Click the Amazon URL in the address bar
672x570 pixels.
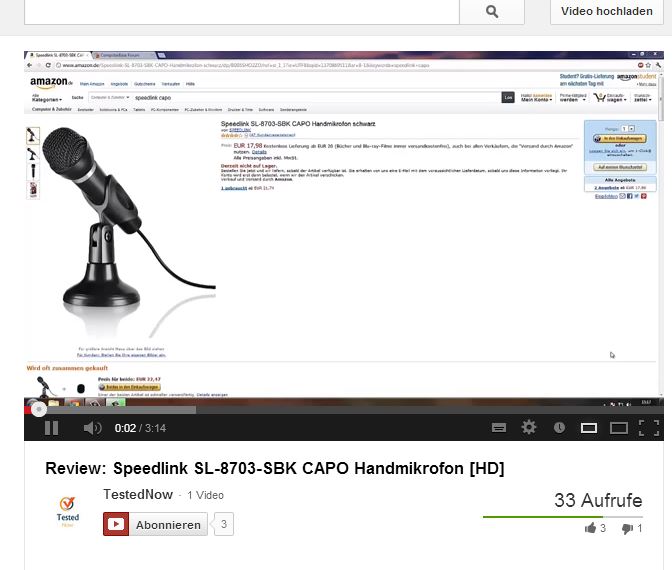coord(246,66)
